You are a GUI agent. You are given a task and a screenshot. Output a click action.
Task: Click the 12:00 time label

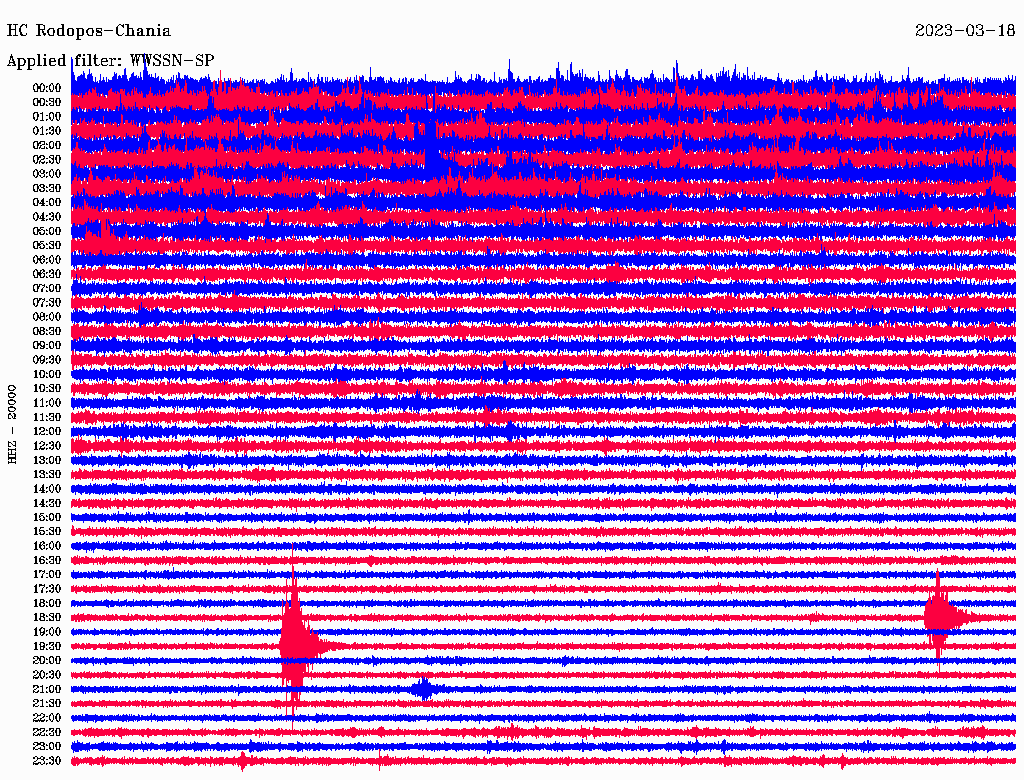coord(47,432)
